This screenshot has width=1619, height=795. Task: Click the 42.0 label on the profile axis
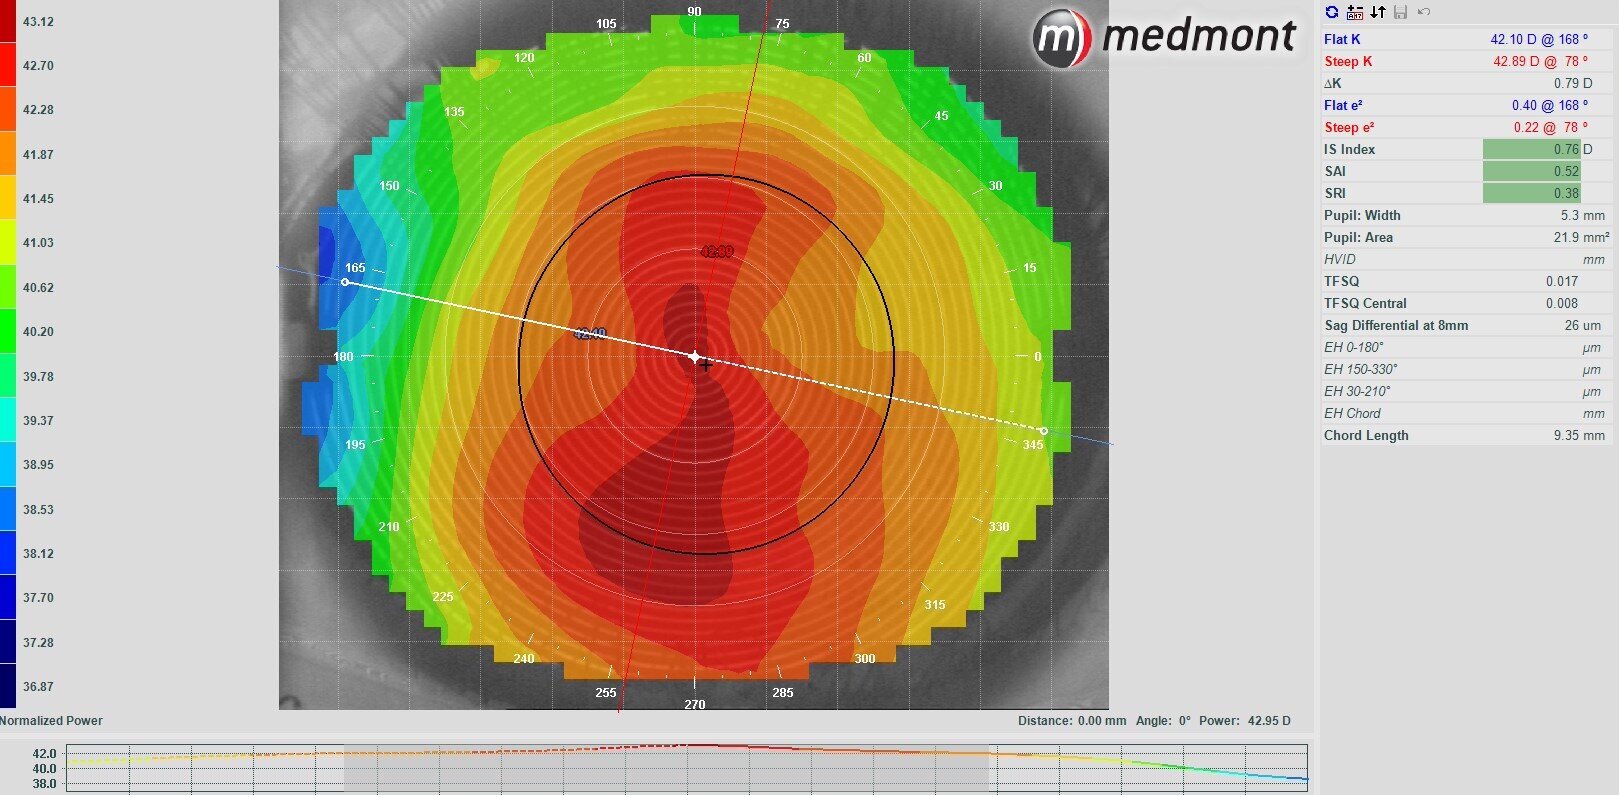pos(45,753)
